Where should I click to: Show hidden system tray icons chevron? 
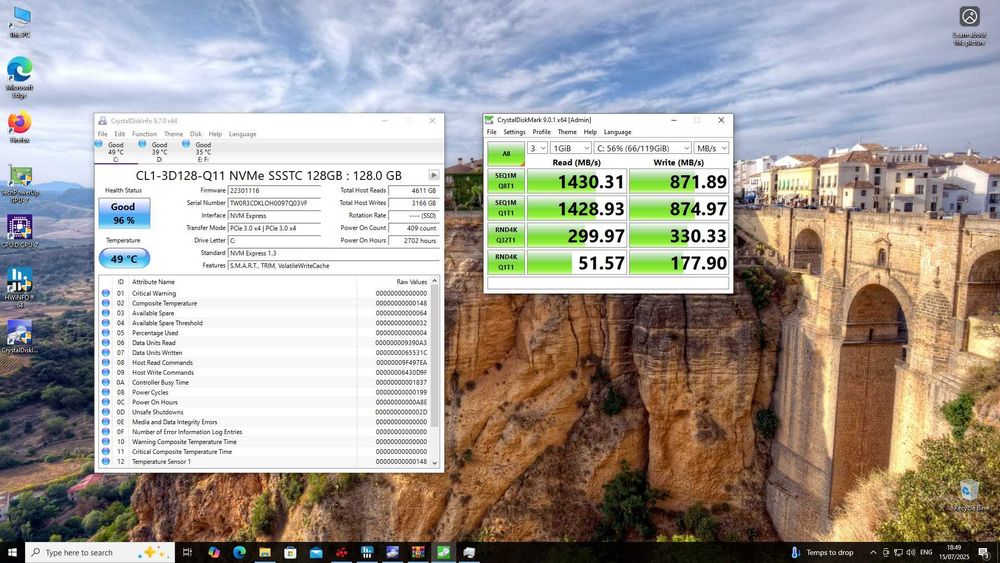(x=873, y=552)
